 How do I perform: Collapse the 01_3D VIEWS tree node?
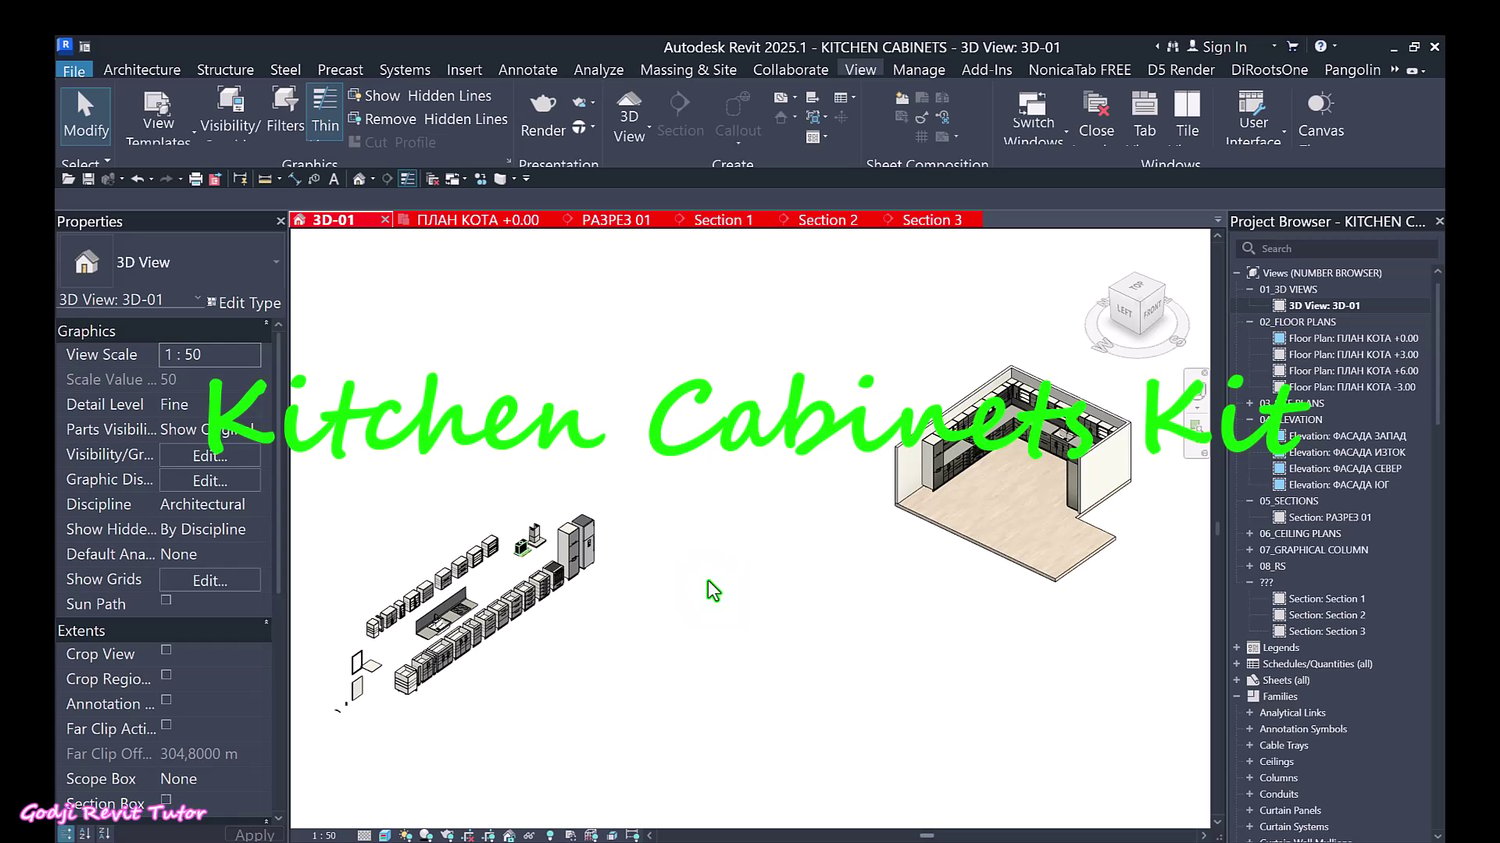[x=1250, y=289]
